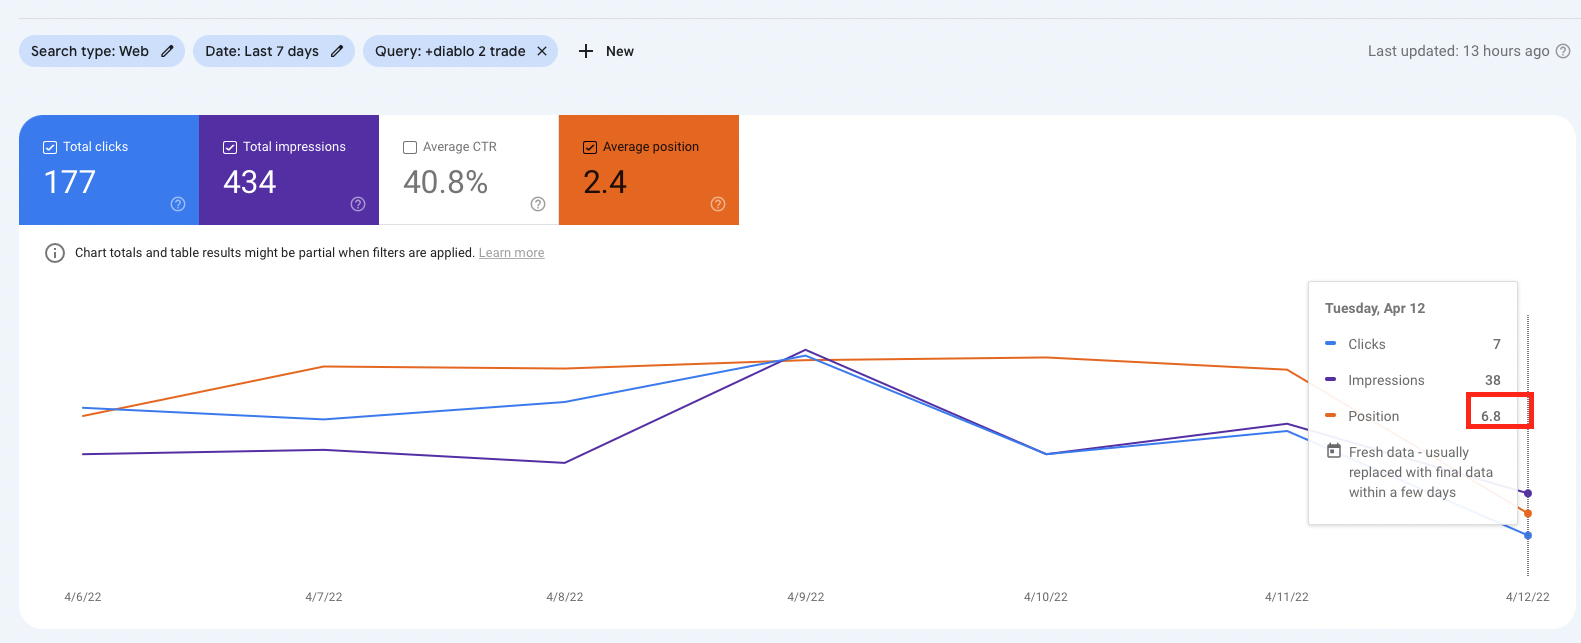Click the plus icon to add new filter
The width and height of the screenshot is (1581, 643).
point(586,51)
